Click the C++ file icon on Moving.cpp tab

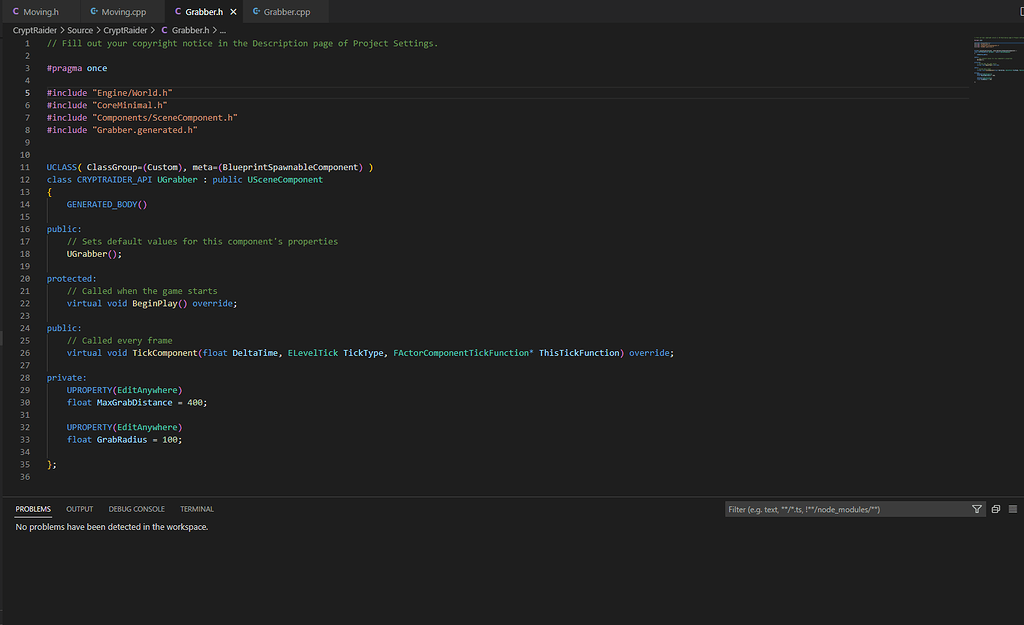pyautogui.click(x=93, y=11)
